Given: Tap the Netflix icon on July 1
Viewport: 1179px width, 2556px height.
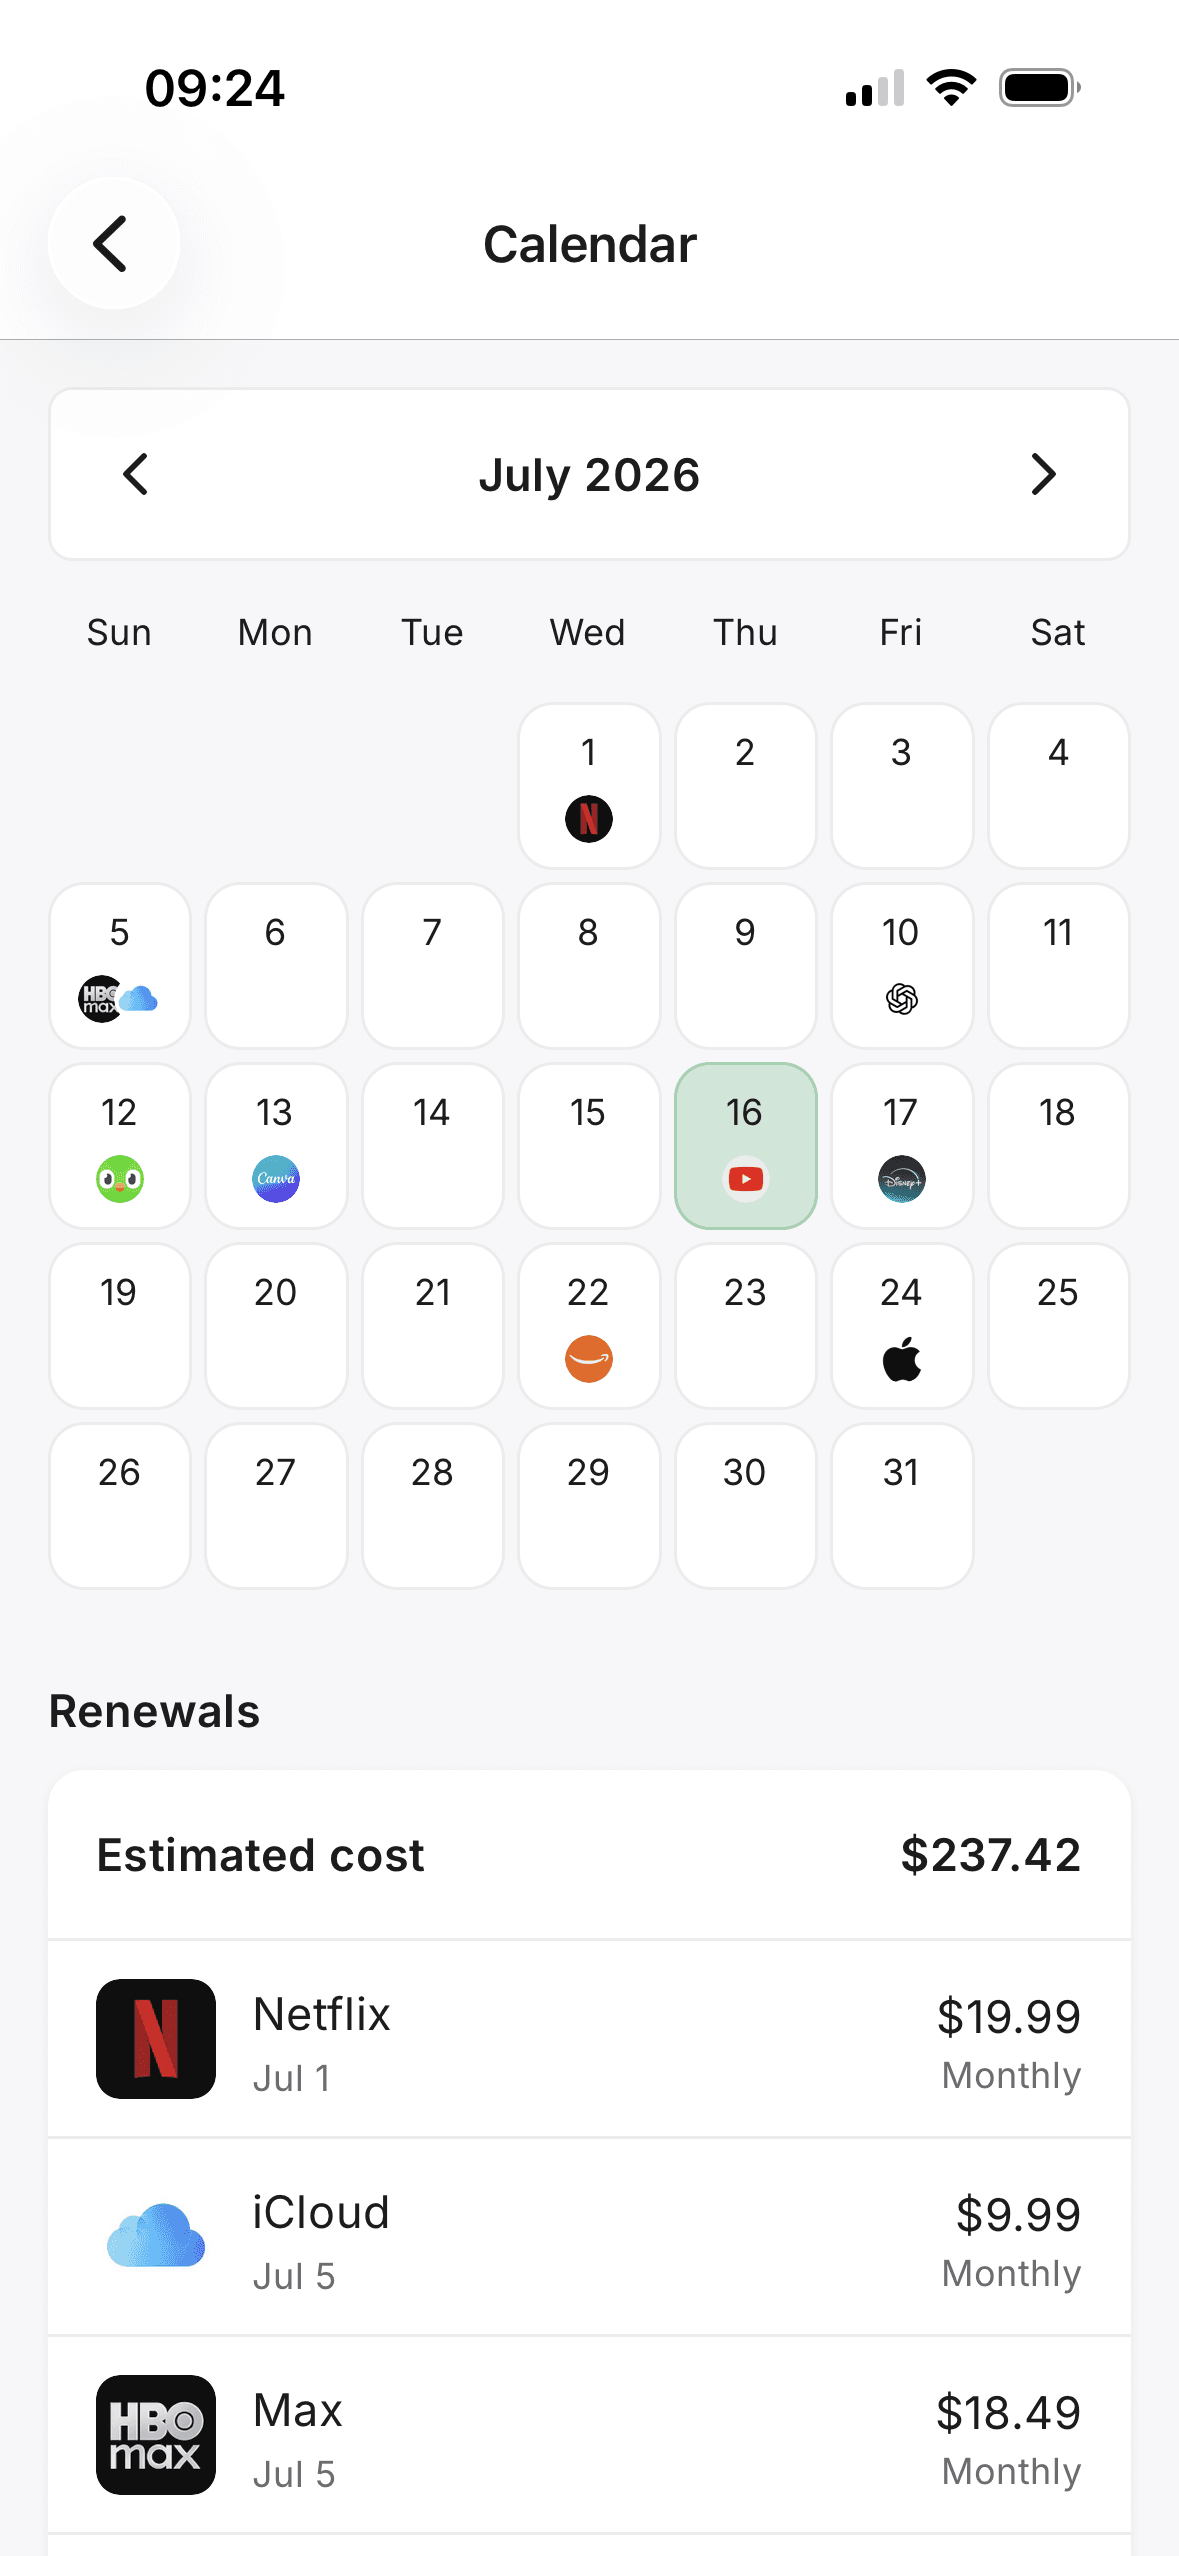Looking at the screenshot, I should tap(589, 819).
